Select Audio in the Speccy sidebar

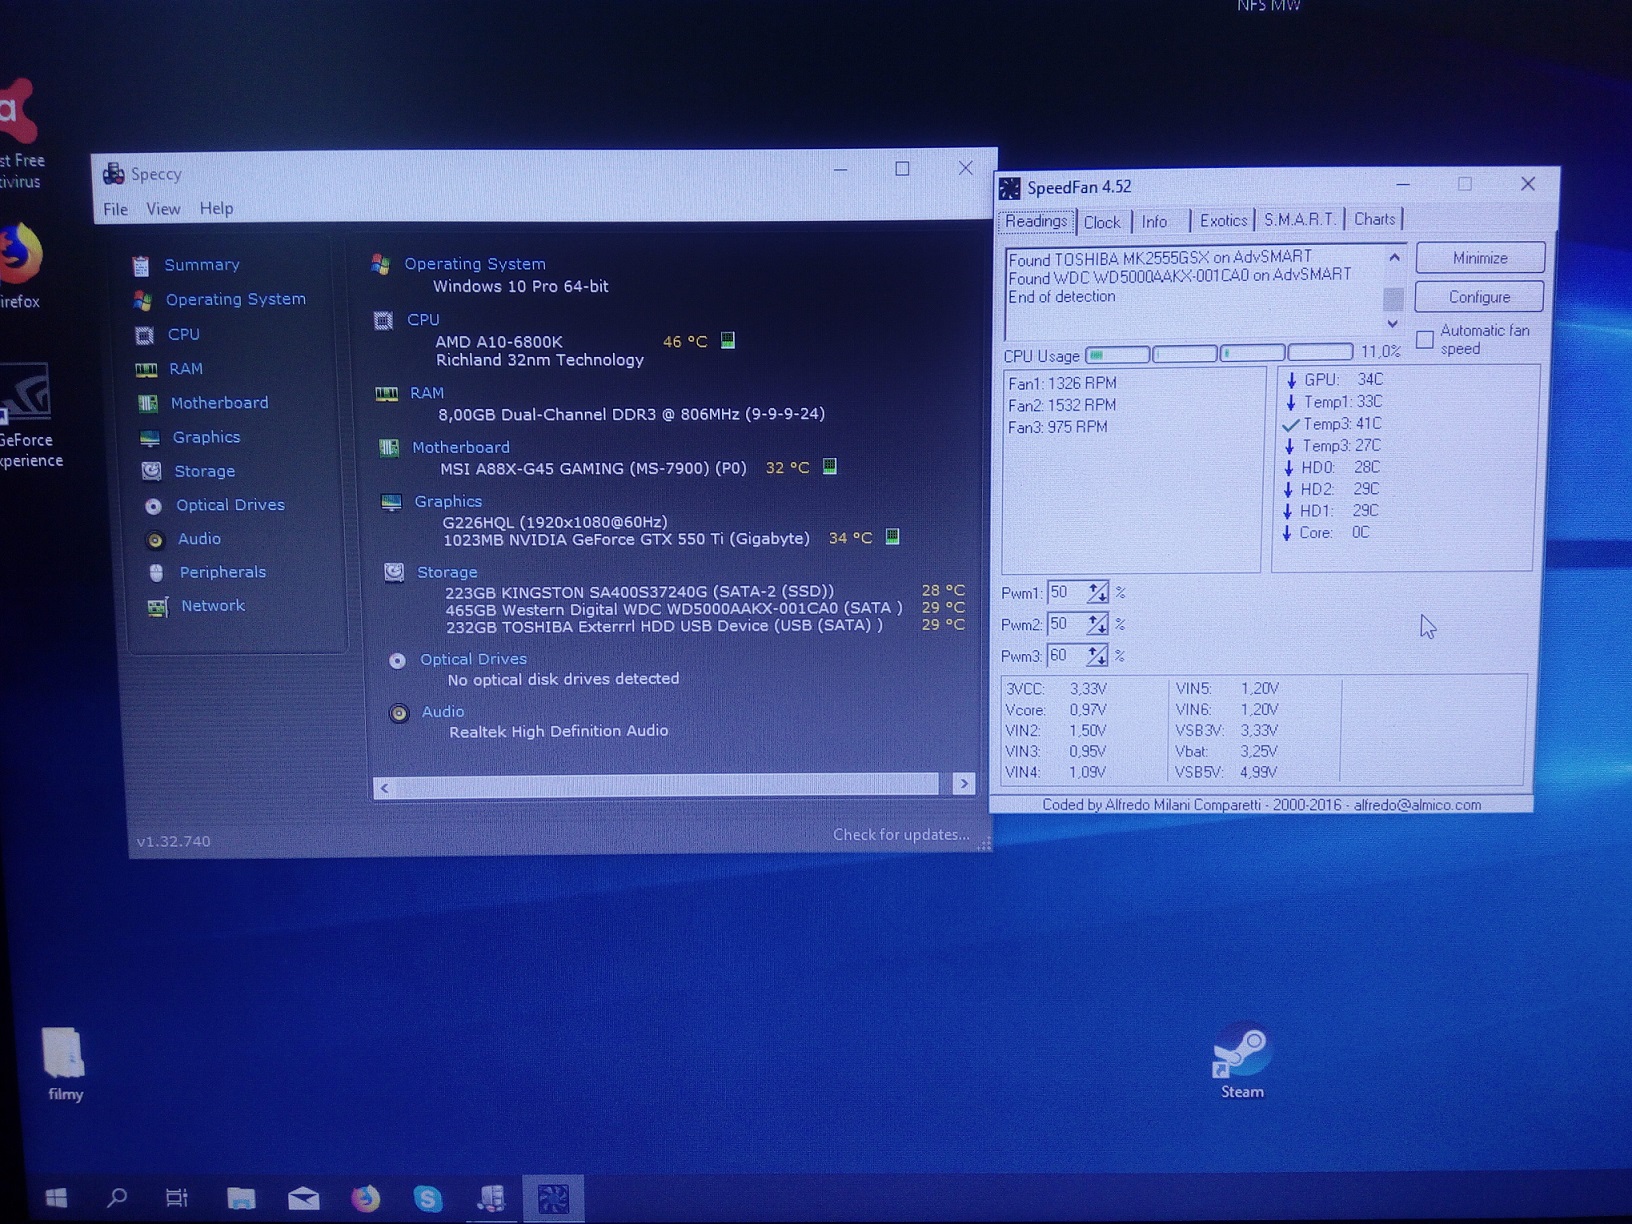[199, 539]
